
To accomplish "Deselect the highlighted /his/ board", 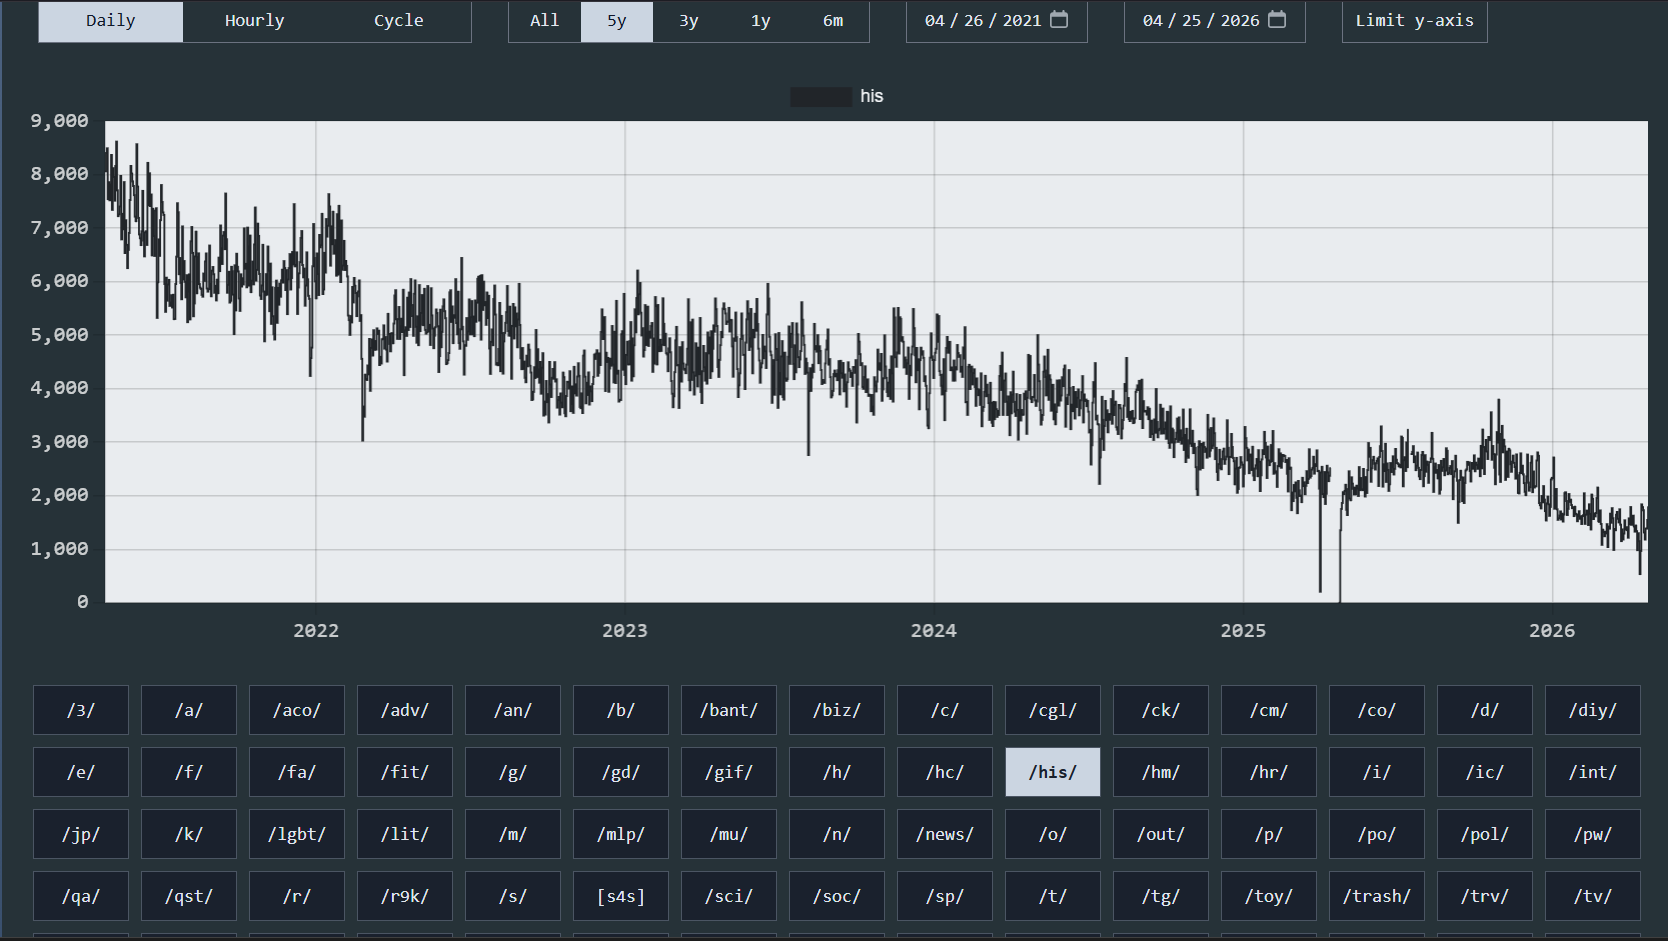I will pyautogui.click(x=1053, y=772).
